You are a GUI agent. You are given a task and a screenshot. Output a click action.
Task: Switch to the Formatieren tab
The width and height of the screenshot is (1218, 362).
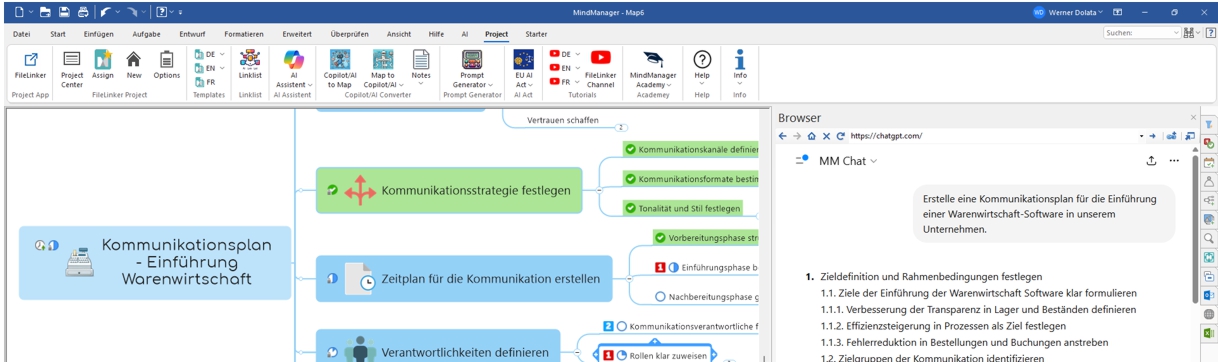point(244,34)
